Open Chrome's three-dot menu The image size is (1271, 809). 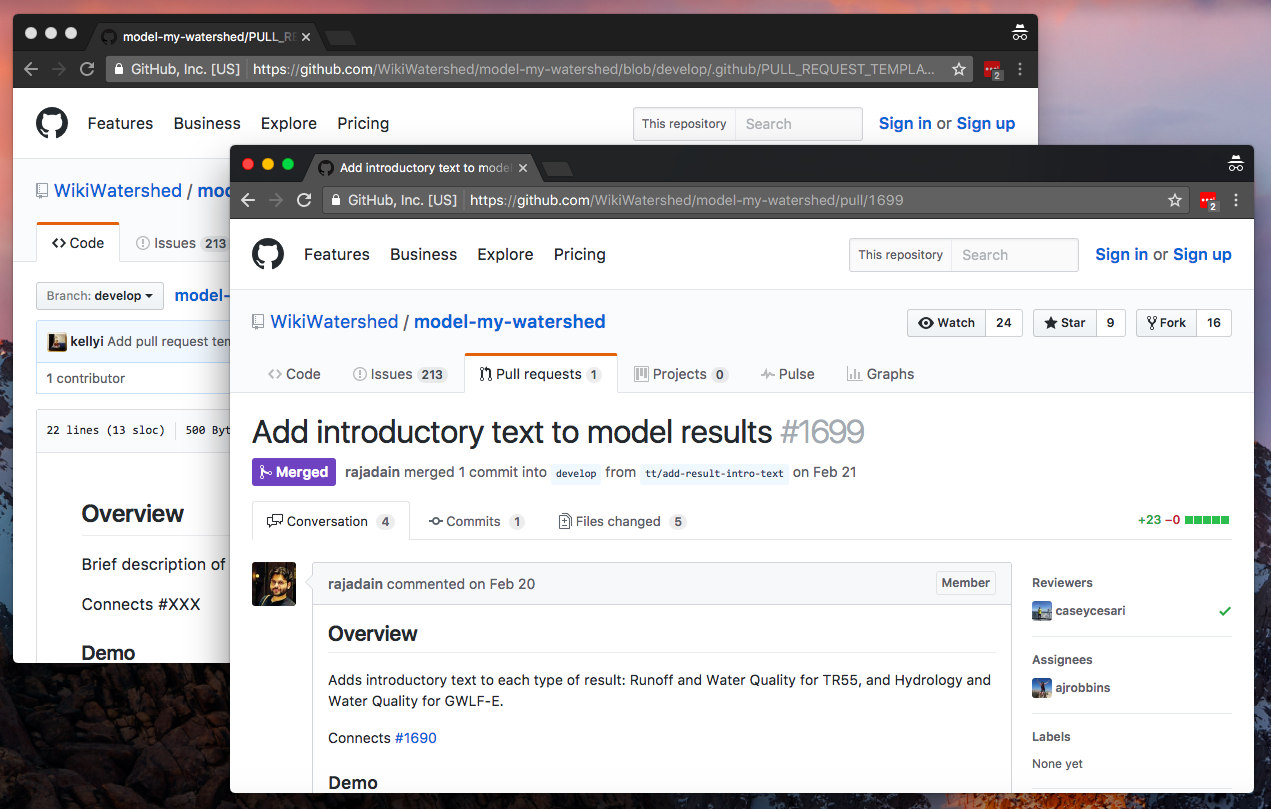click(x=1236, y=200)
